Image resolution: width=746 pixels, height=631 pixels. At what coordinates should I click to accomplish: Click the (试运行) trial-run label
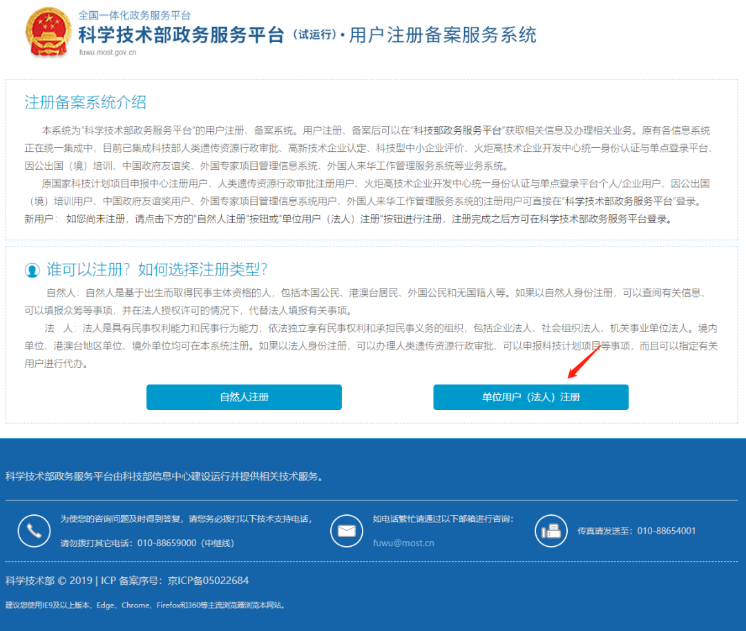[x=312, y=36]
